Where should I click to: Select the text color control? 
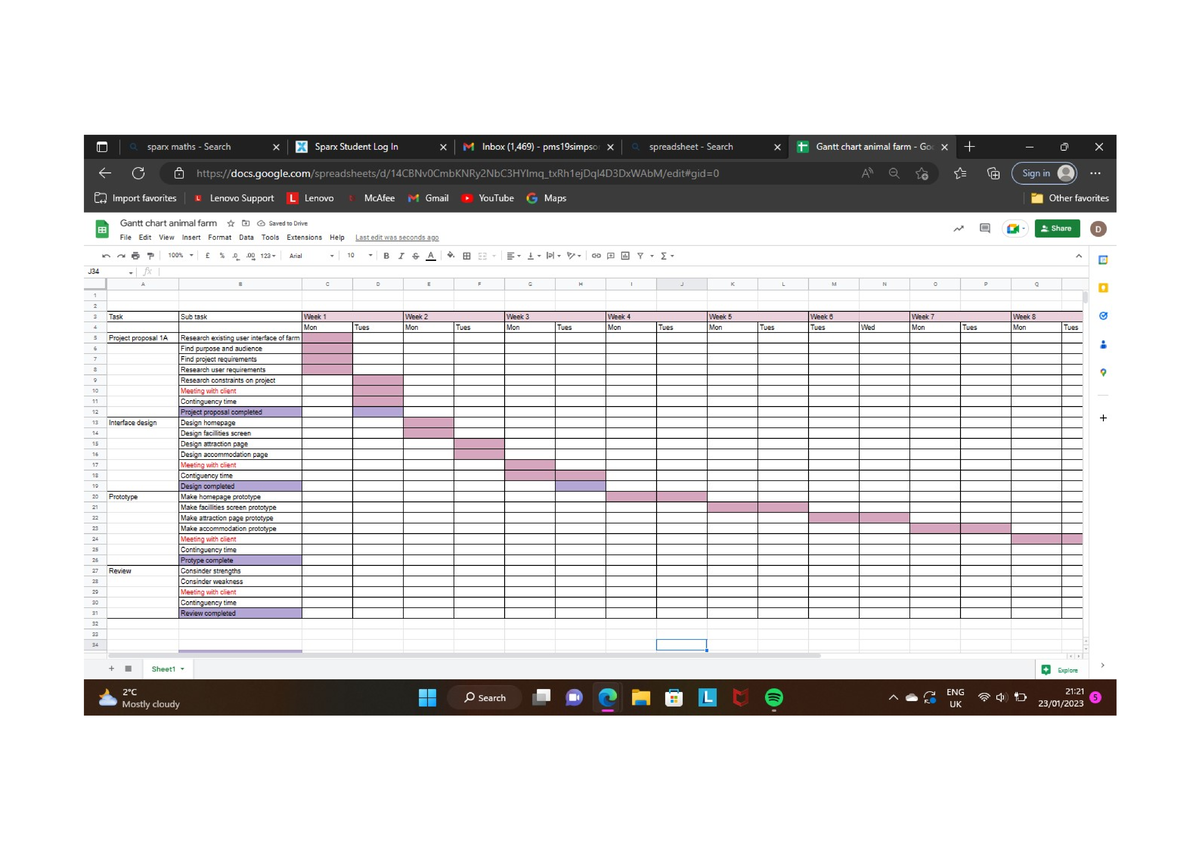tap(430, 255)
